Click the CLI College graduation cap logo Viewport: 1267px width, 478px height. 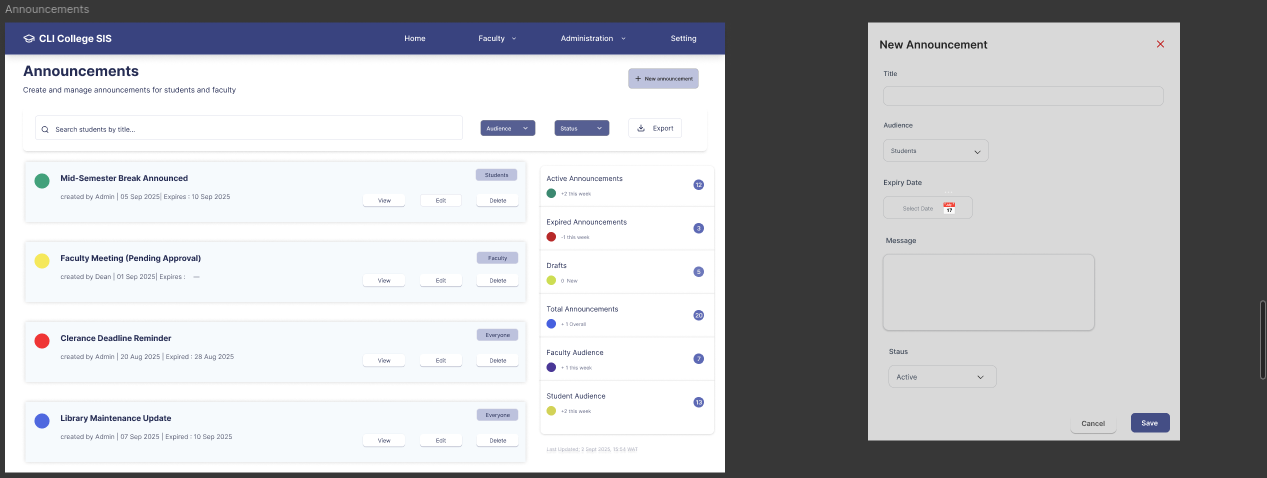tap(29, 39)
